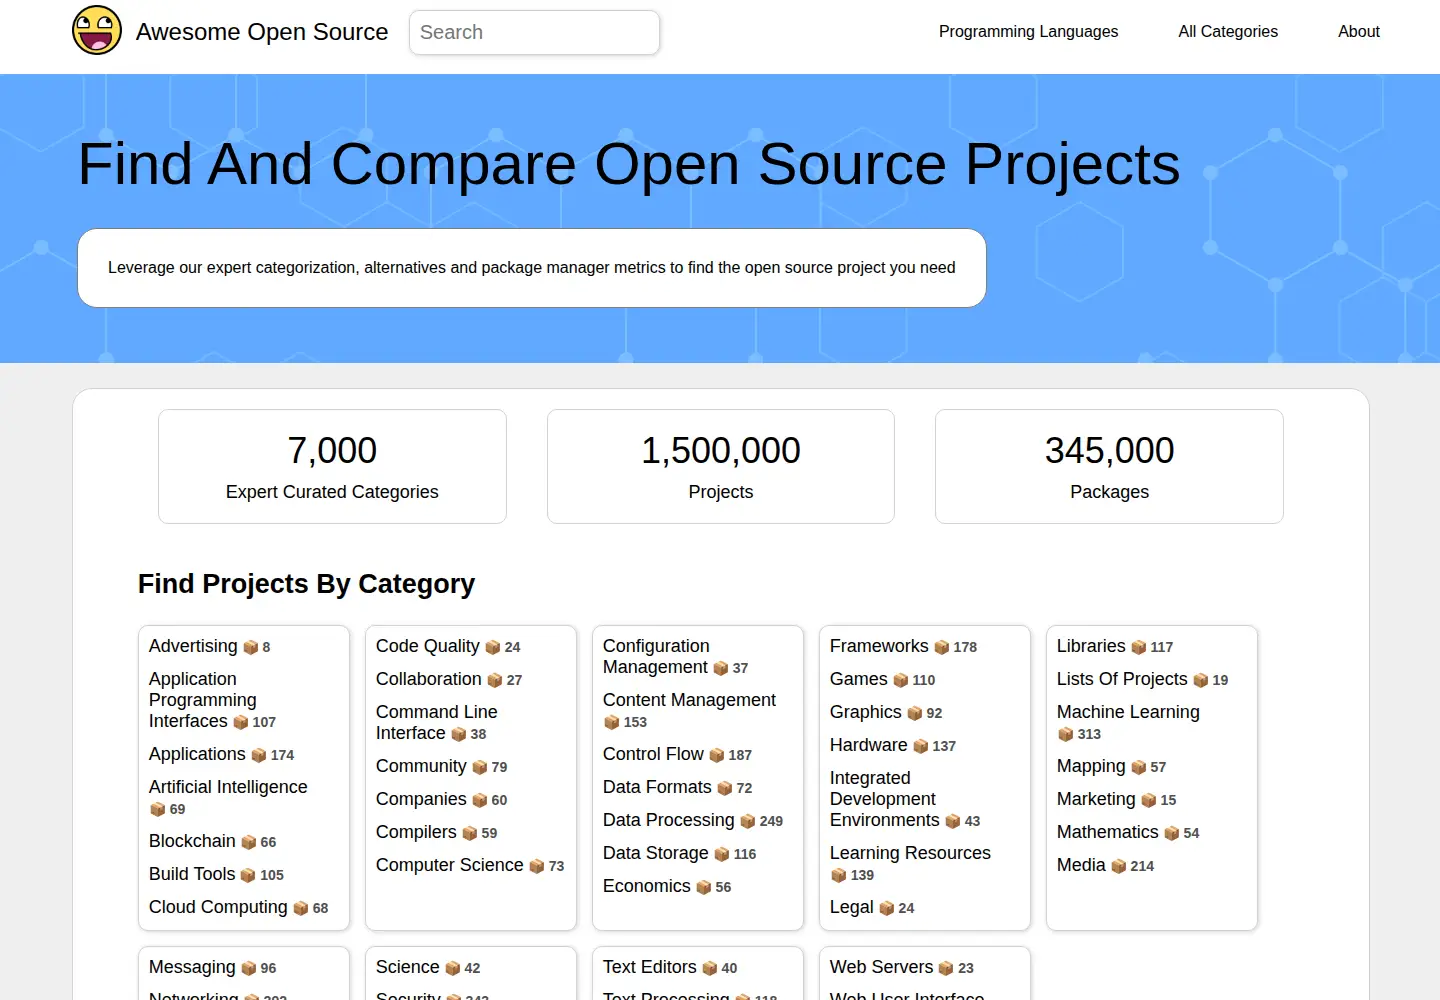Click the package icon beside Code Quality

tap(493, 647)
